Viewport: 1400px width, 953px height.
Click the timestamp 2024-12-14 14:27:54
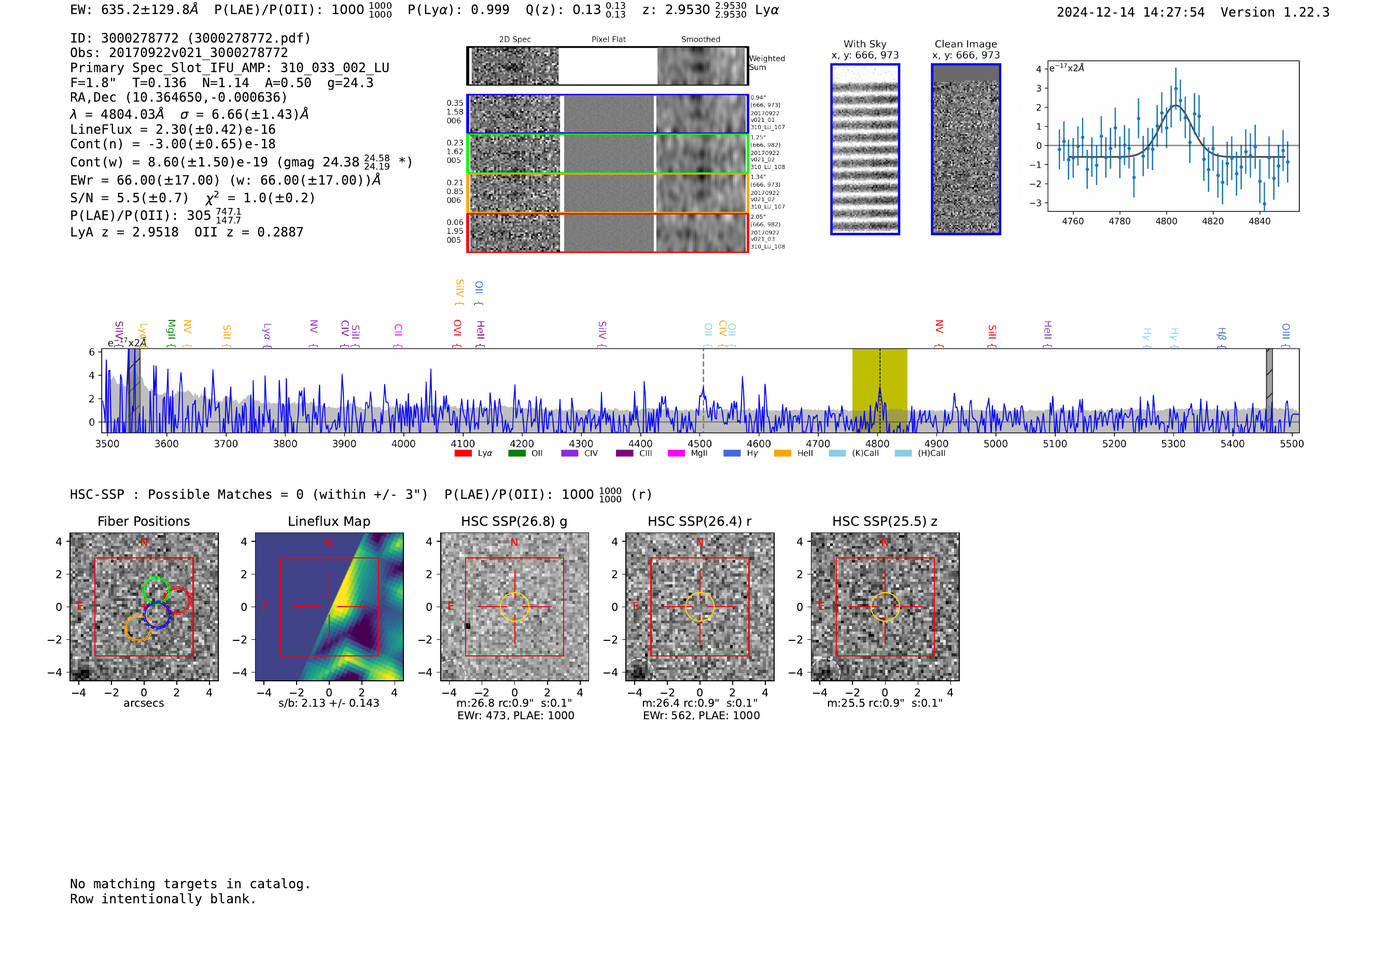coord(1131,12)
